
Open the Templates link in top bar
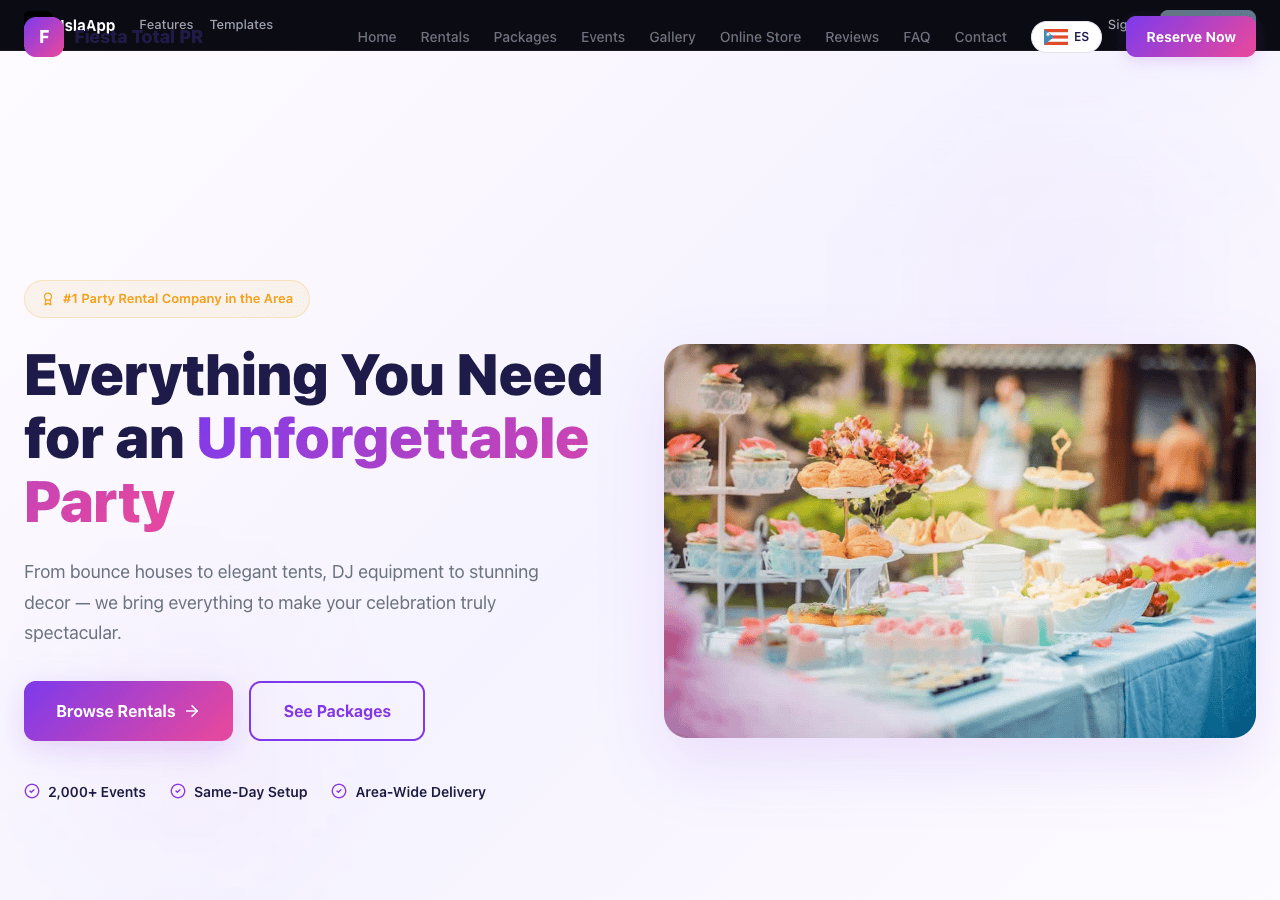(x=241, y=24)
